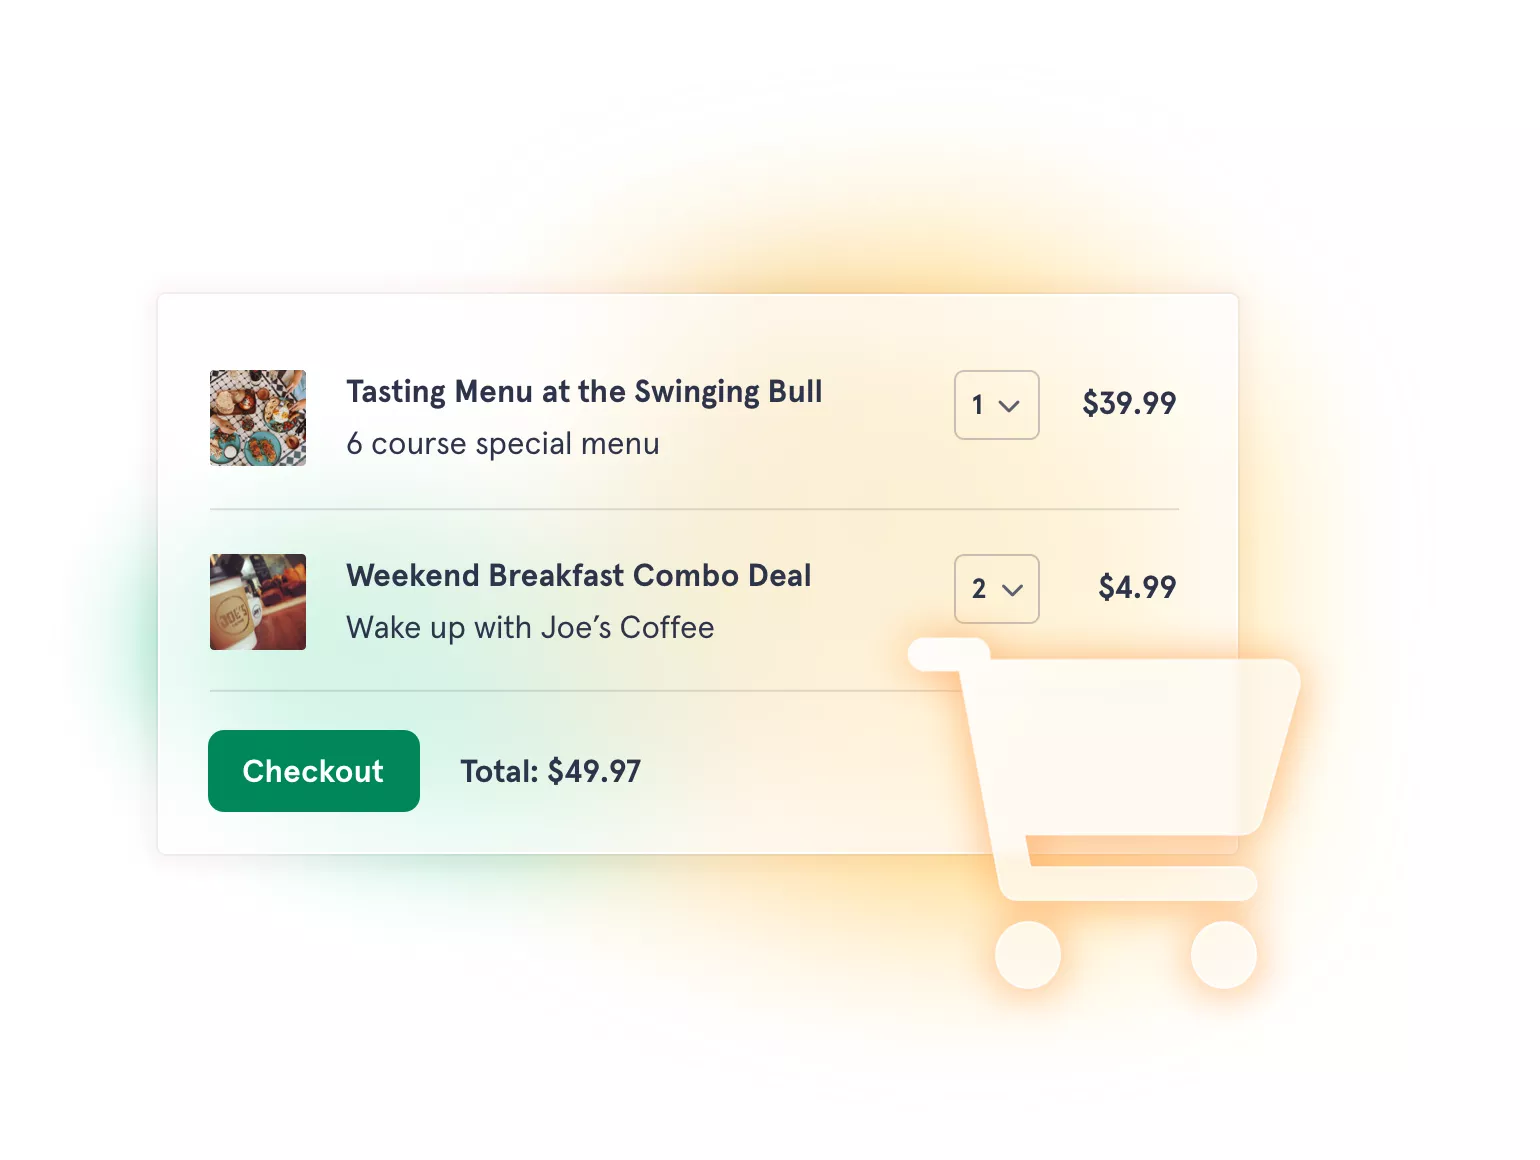Select the 6 course special menu description

coord(503,444)
